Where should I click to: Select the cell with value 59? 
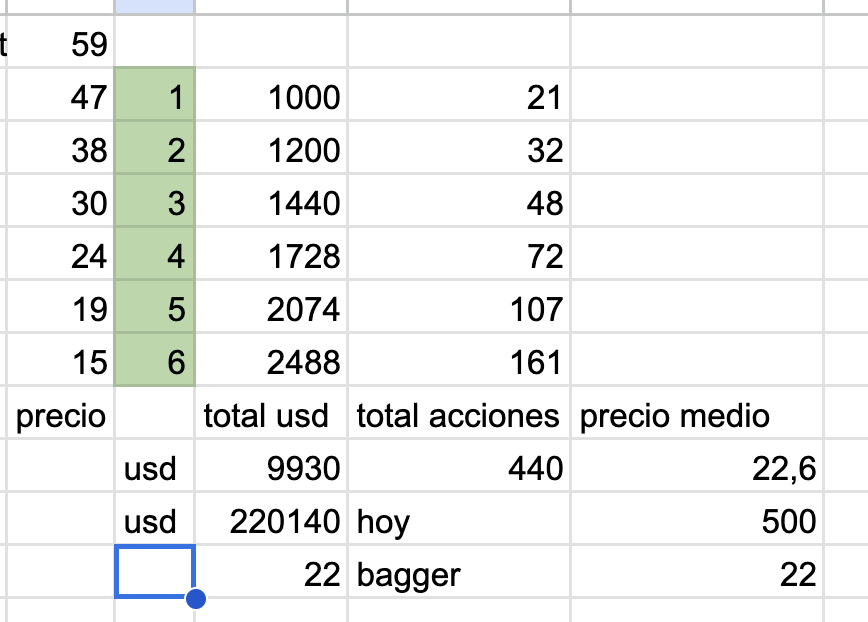point(60,45)
